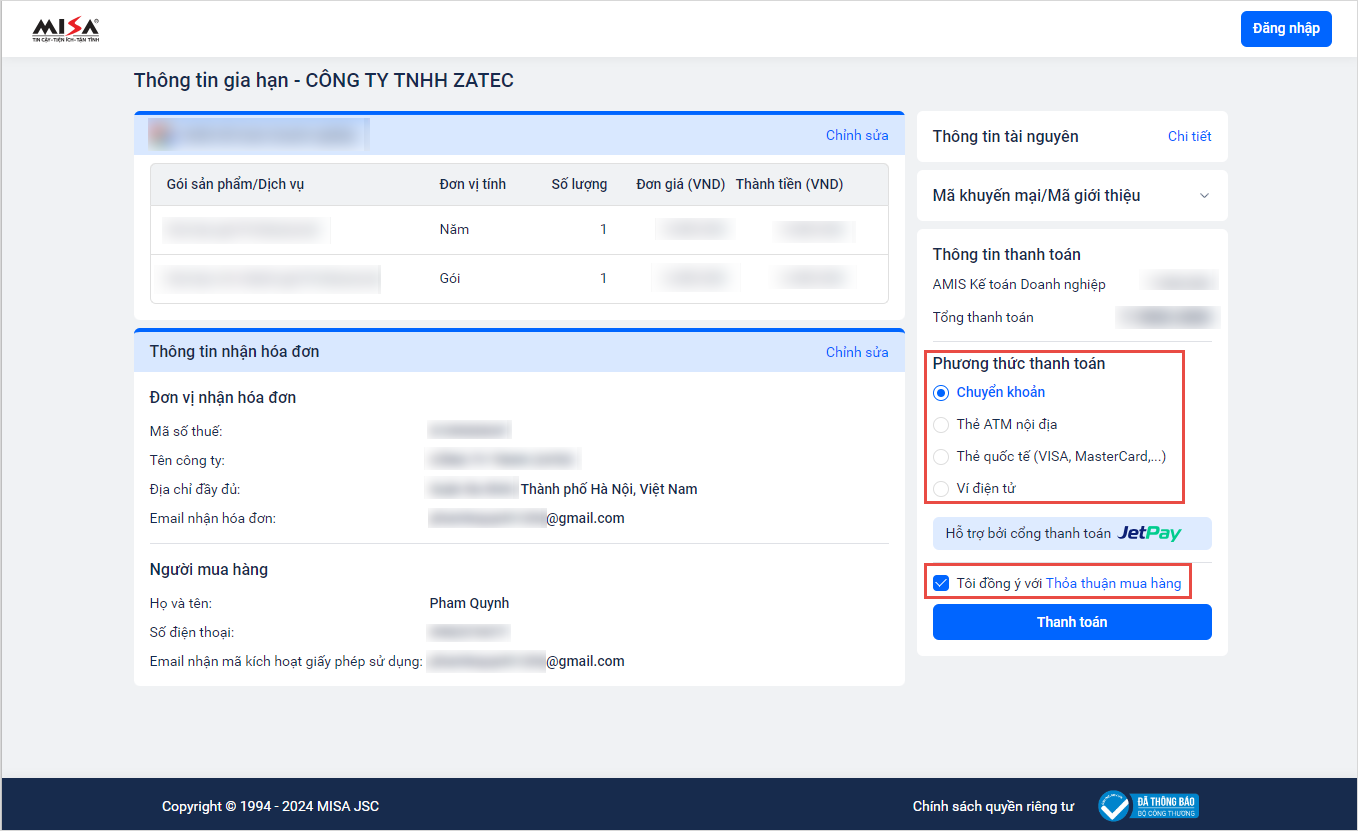Open Chi tiết for Thông tin tài nguyên

[1189, 136]
